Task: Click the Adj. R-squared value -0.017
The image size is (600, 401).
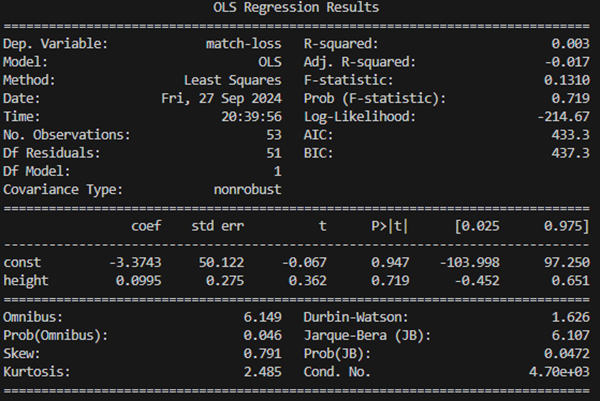Action: click(x=565, y=63)
